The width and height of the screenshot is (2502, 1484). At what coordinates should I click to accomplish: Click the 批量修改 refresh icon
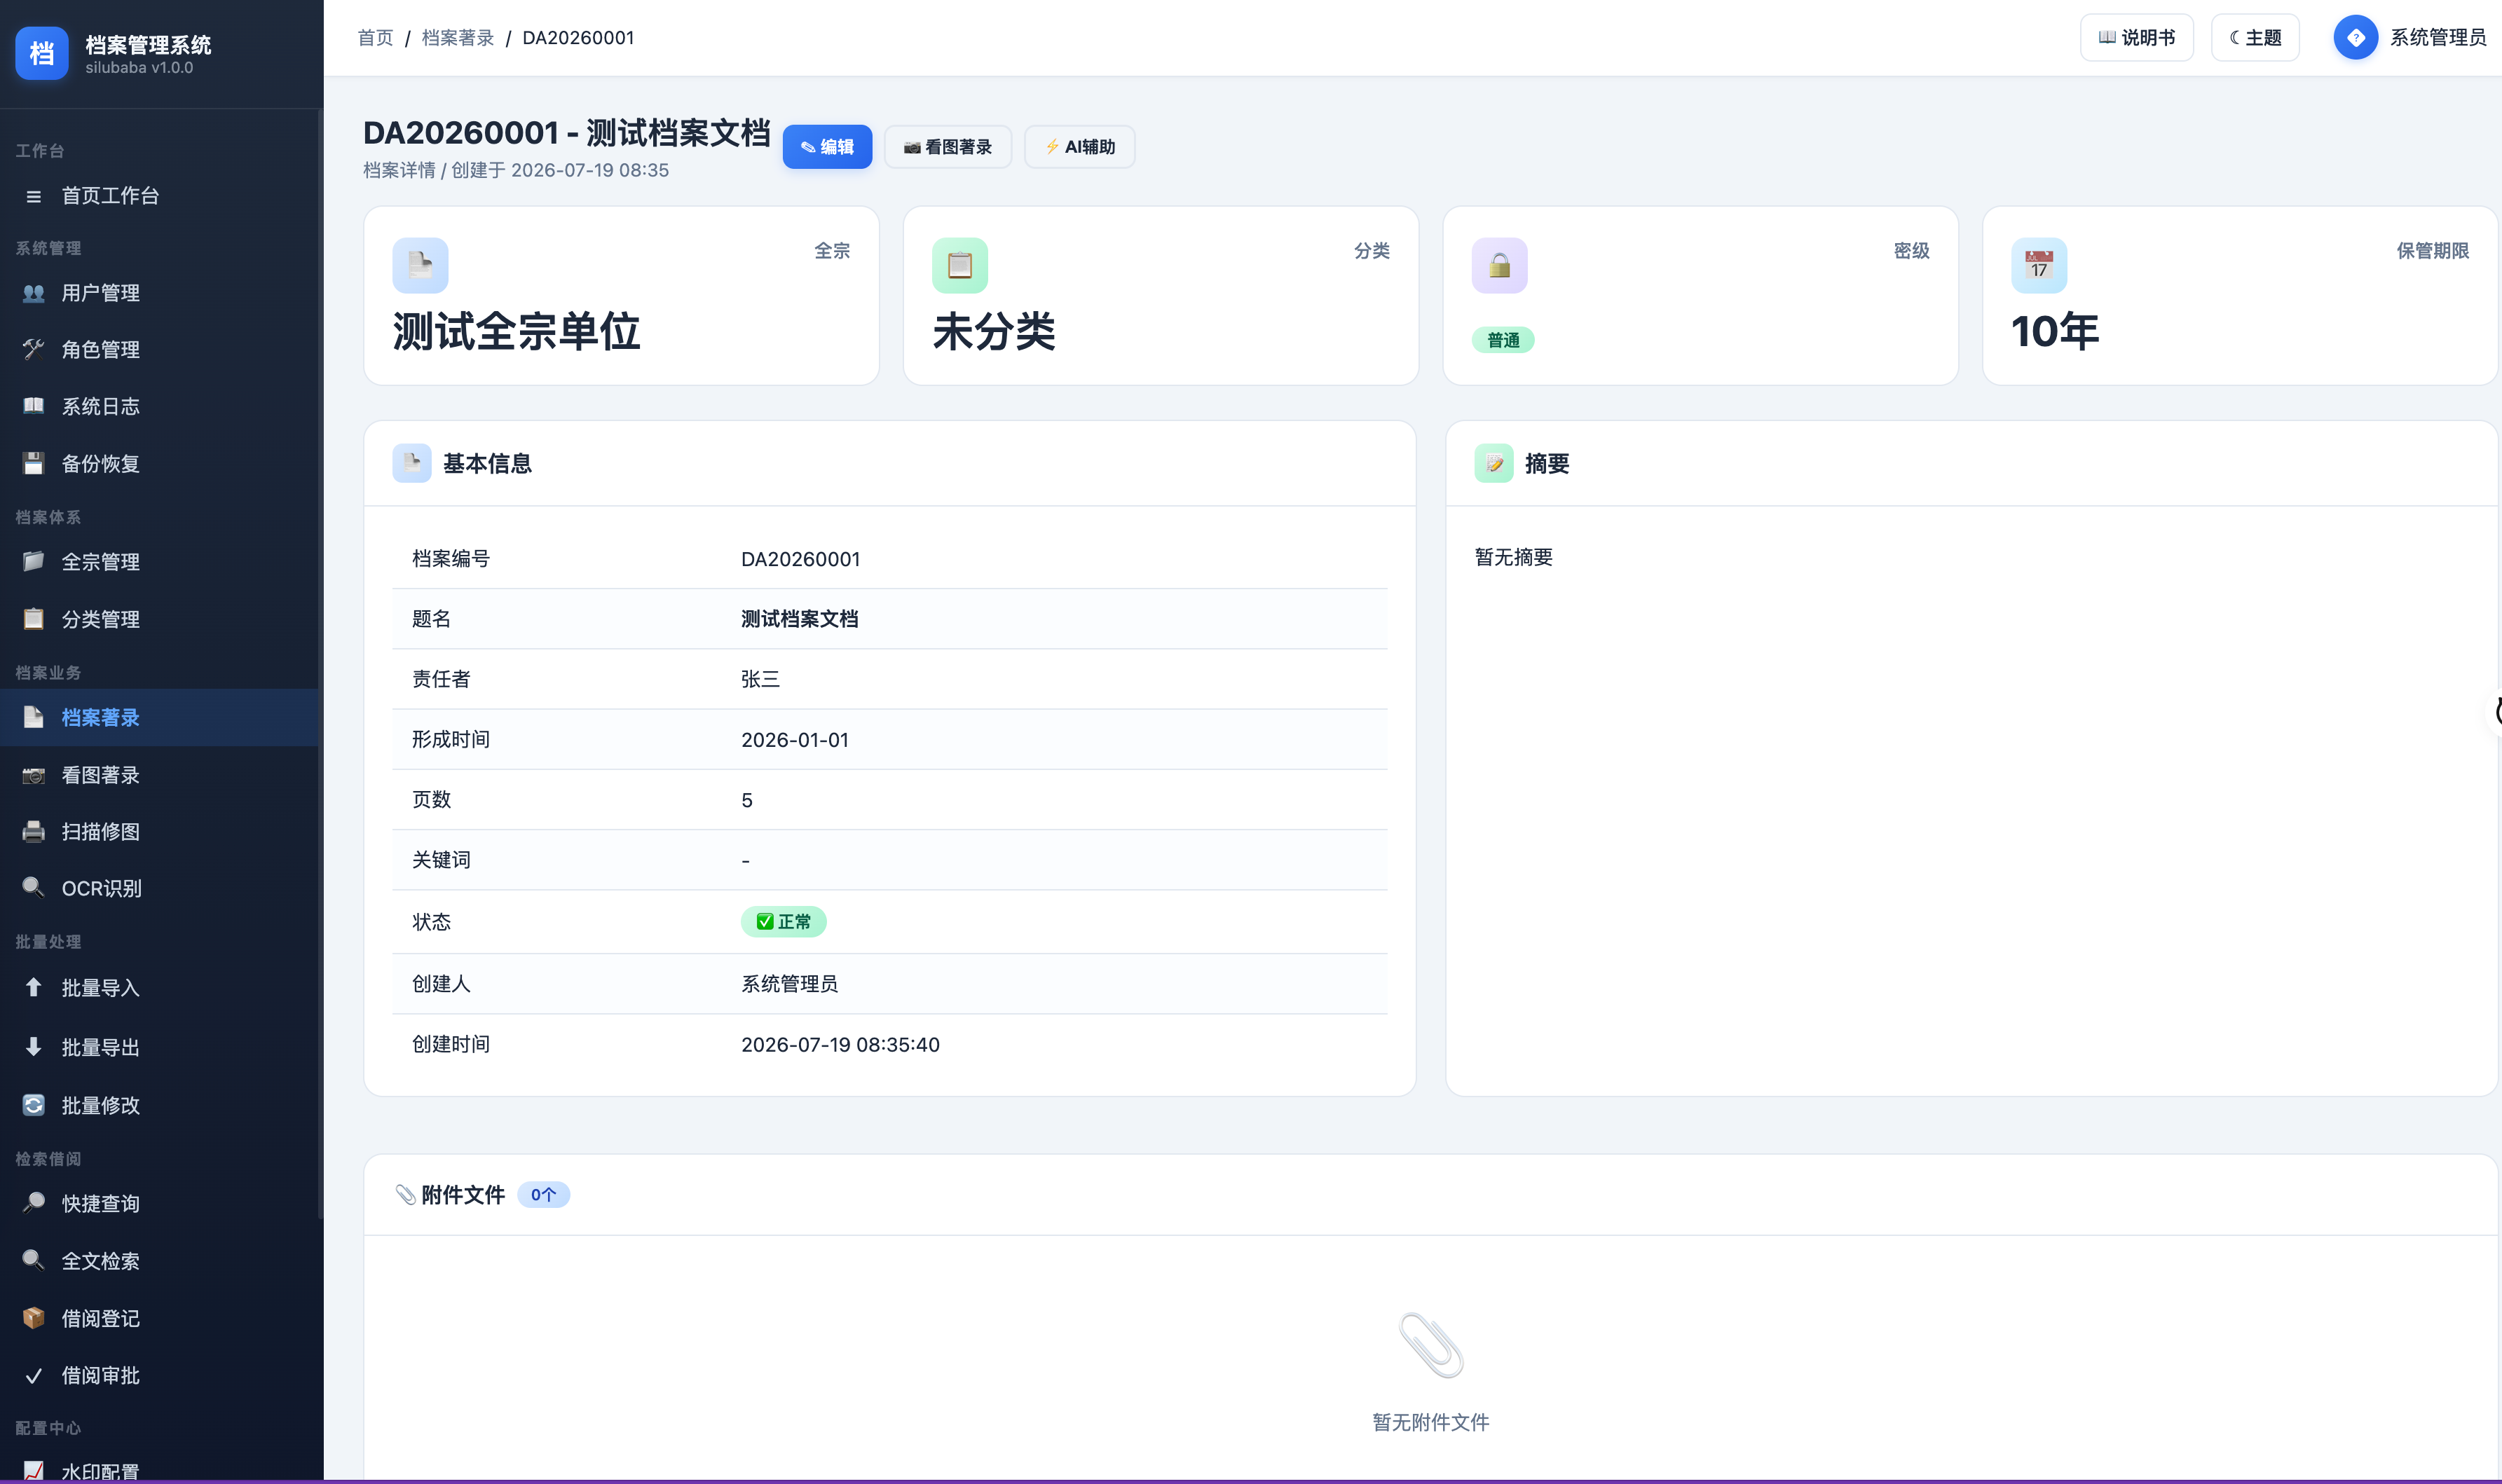(34, 1105)
